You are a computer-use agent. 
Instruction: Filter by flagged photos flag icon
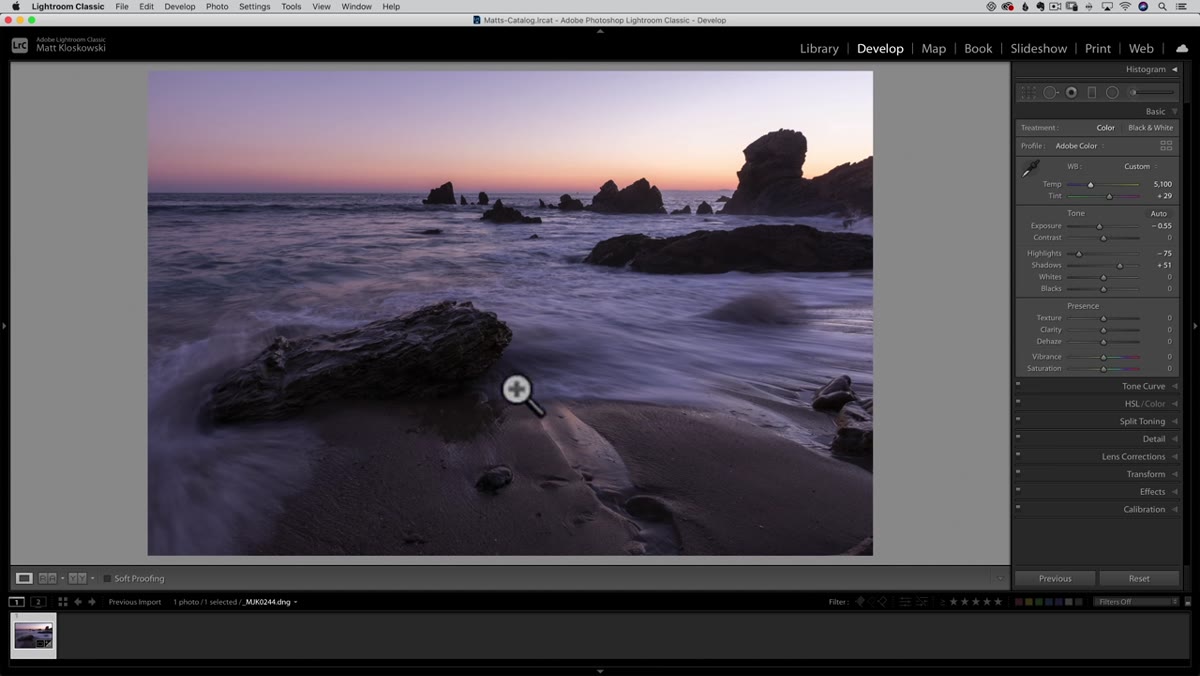(859, 602)
